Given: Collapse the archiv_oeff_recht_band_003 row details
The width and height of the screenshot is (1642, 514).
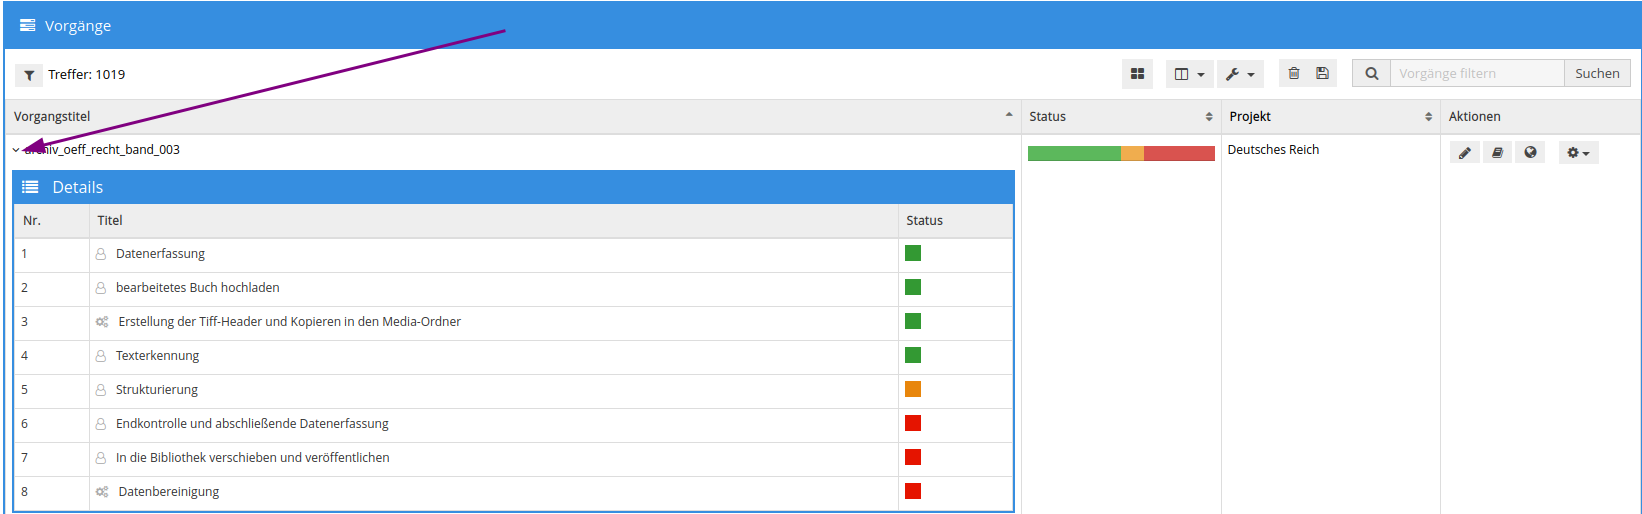Looking at the screenshot, I should coord(16,150).
